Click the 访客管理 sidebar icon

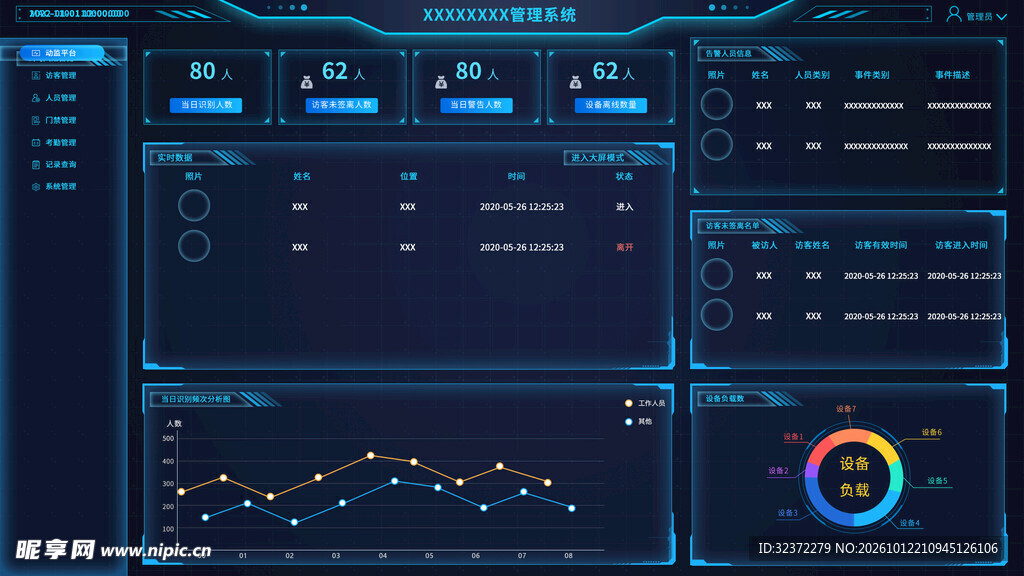pyautogui.click(x=36, y=76)
